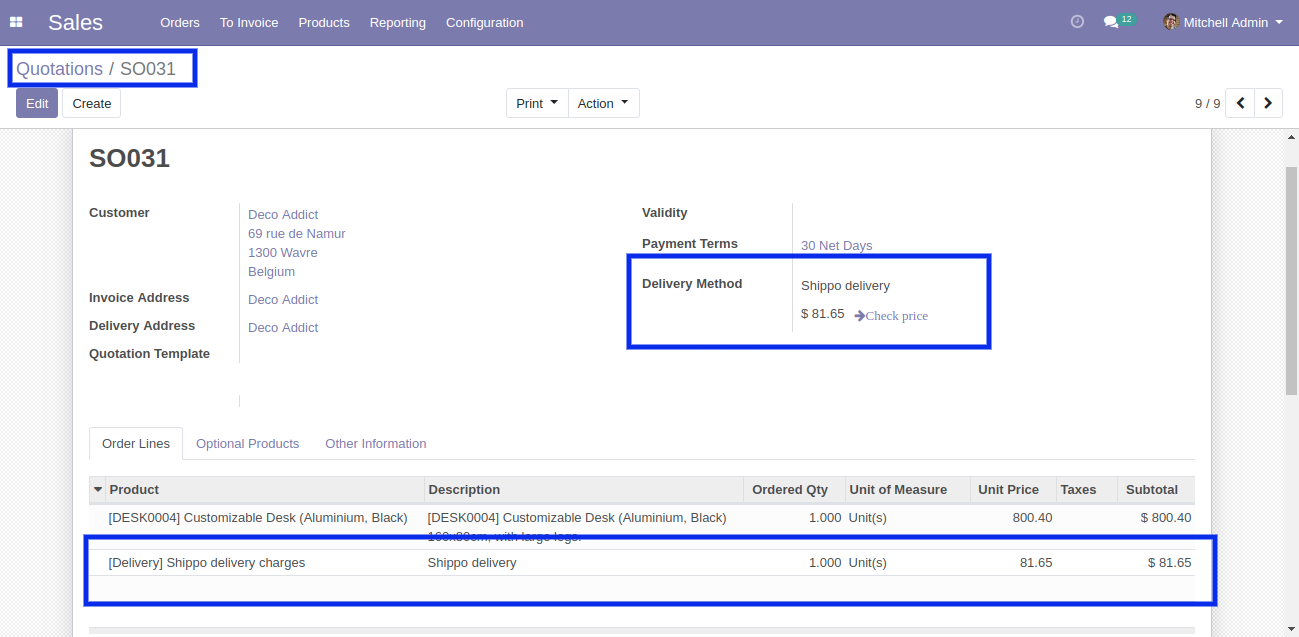Go back to Quotations breadcrumb

[59, 69]
